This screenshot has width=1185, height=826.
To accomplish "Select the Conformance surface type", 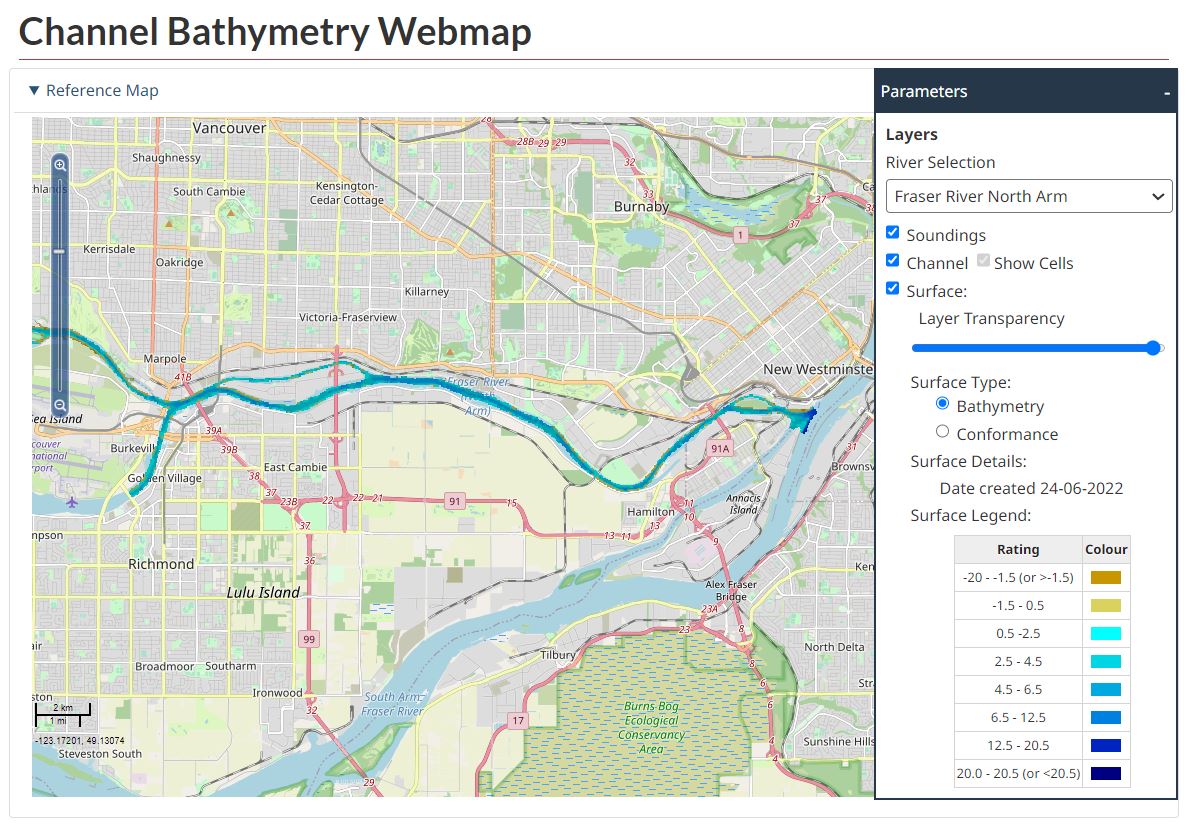I will (942, 432).
